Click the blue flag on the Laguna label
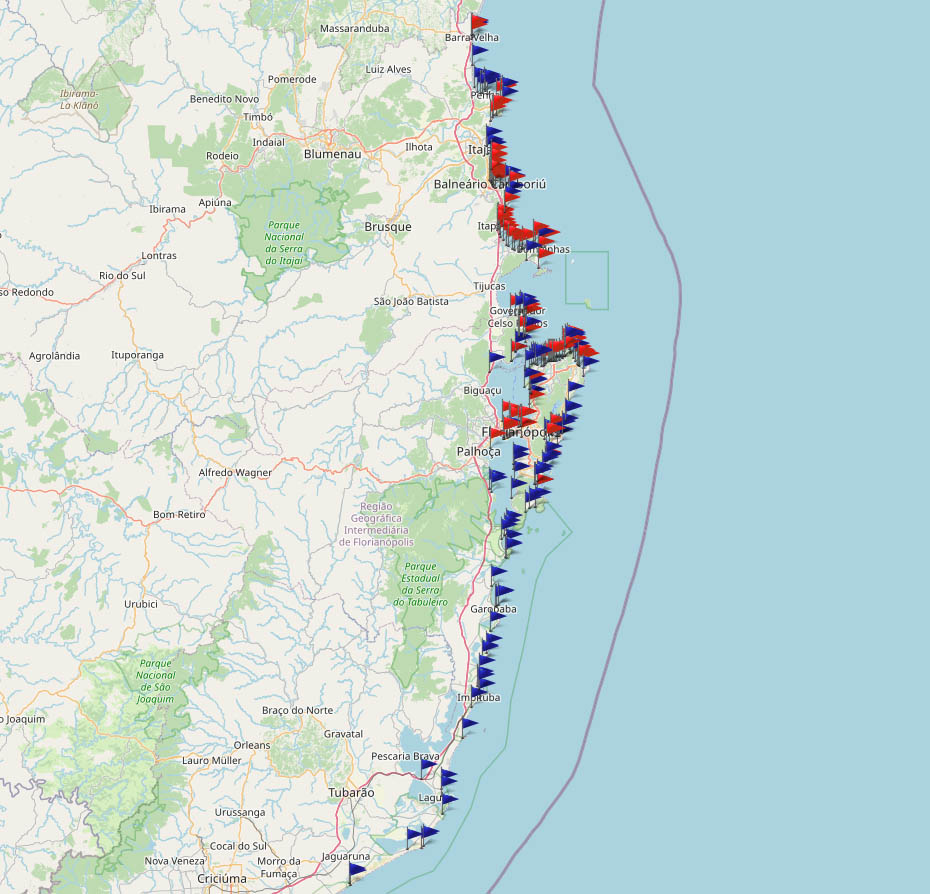 [449, 799]
